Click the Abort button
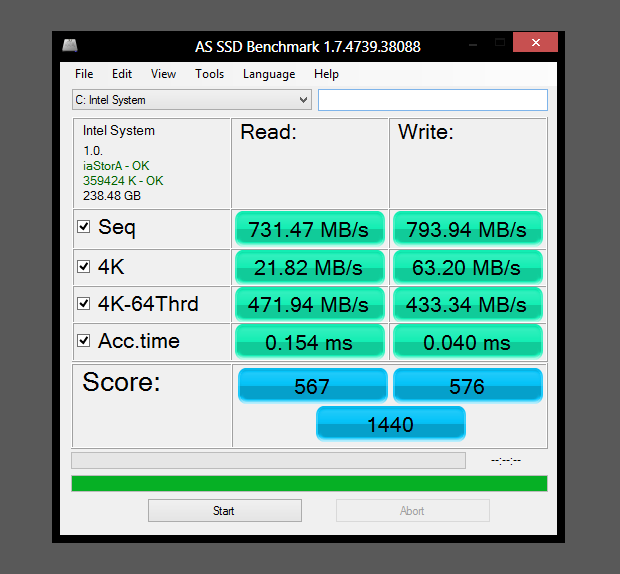The image size is (620, 574). point(413,511)
